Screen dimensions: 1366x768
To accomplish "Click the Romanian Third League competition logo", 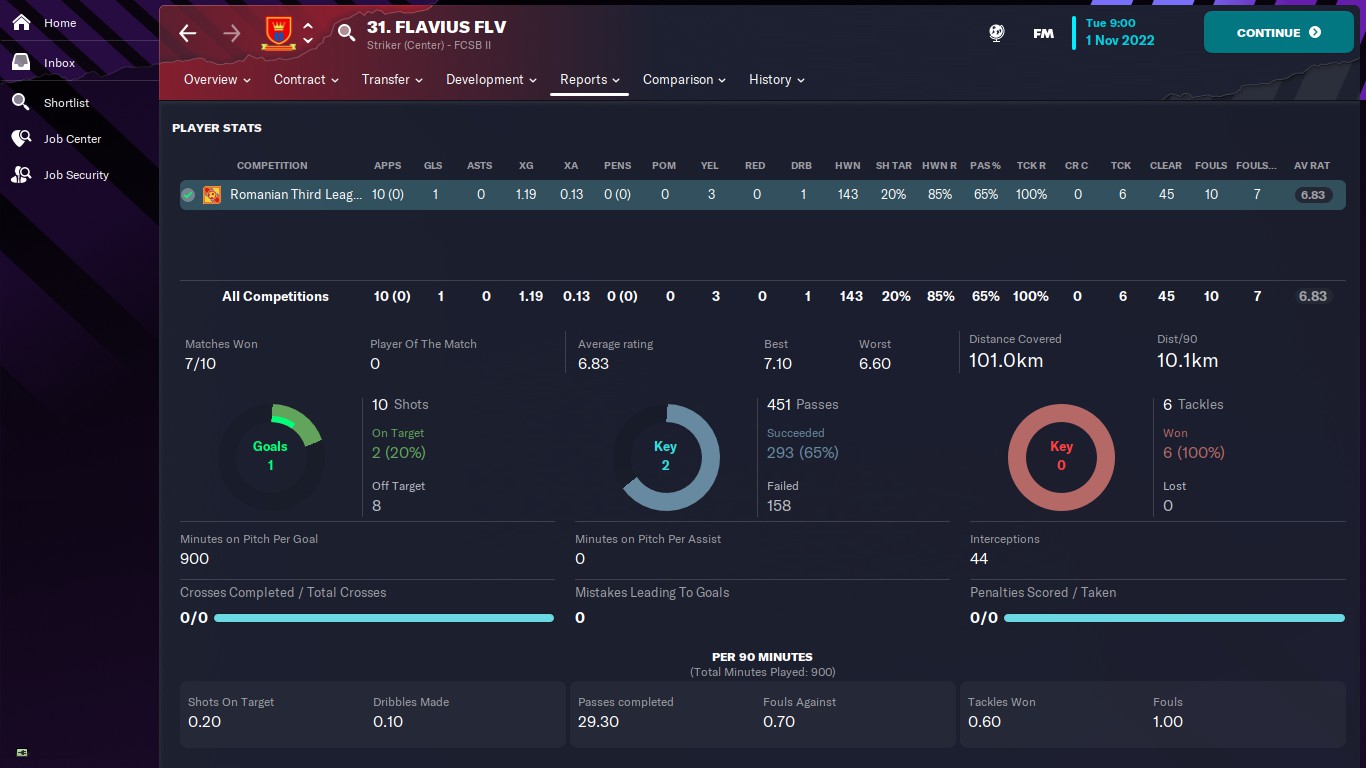I will (x=212, y=195).
